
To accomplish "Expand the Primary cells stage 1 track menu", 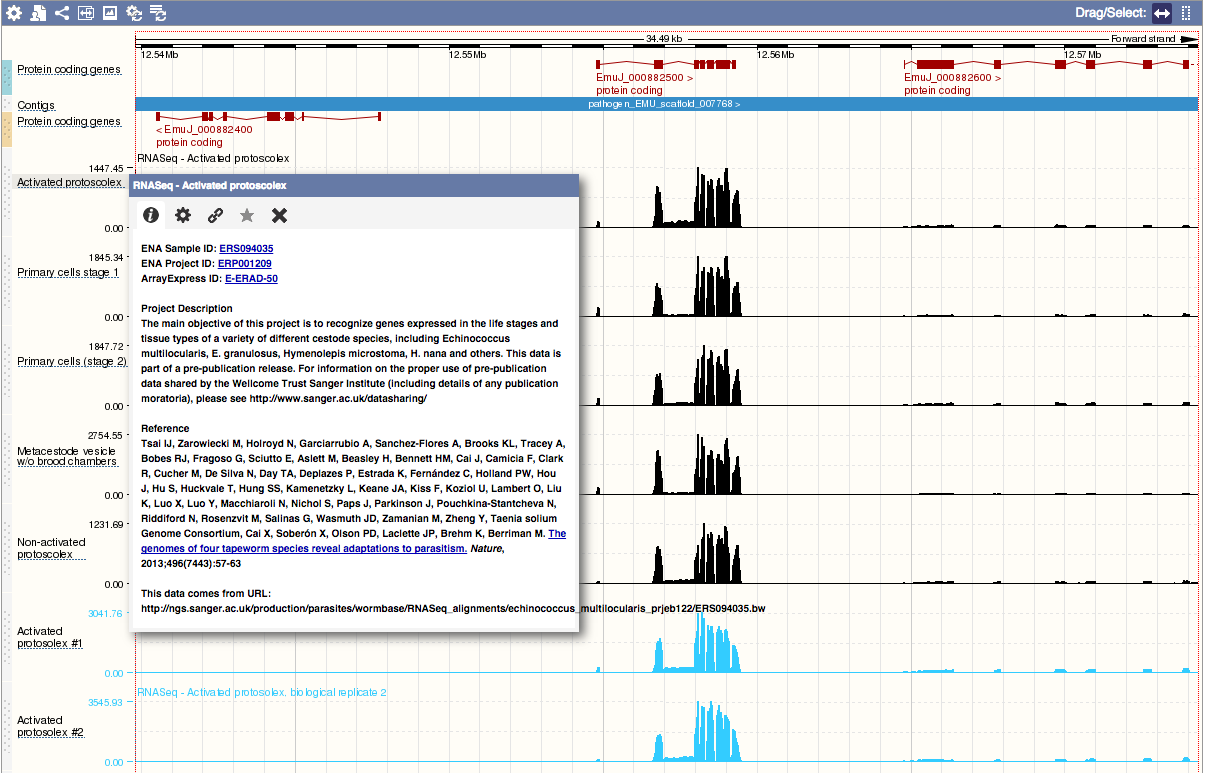I will tap(67, 272).
